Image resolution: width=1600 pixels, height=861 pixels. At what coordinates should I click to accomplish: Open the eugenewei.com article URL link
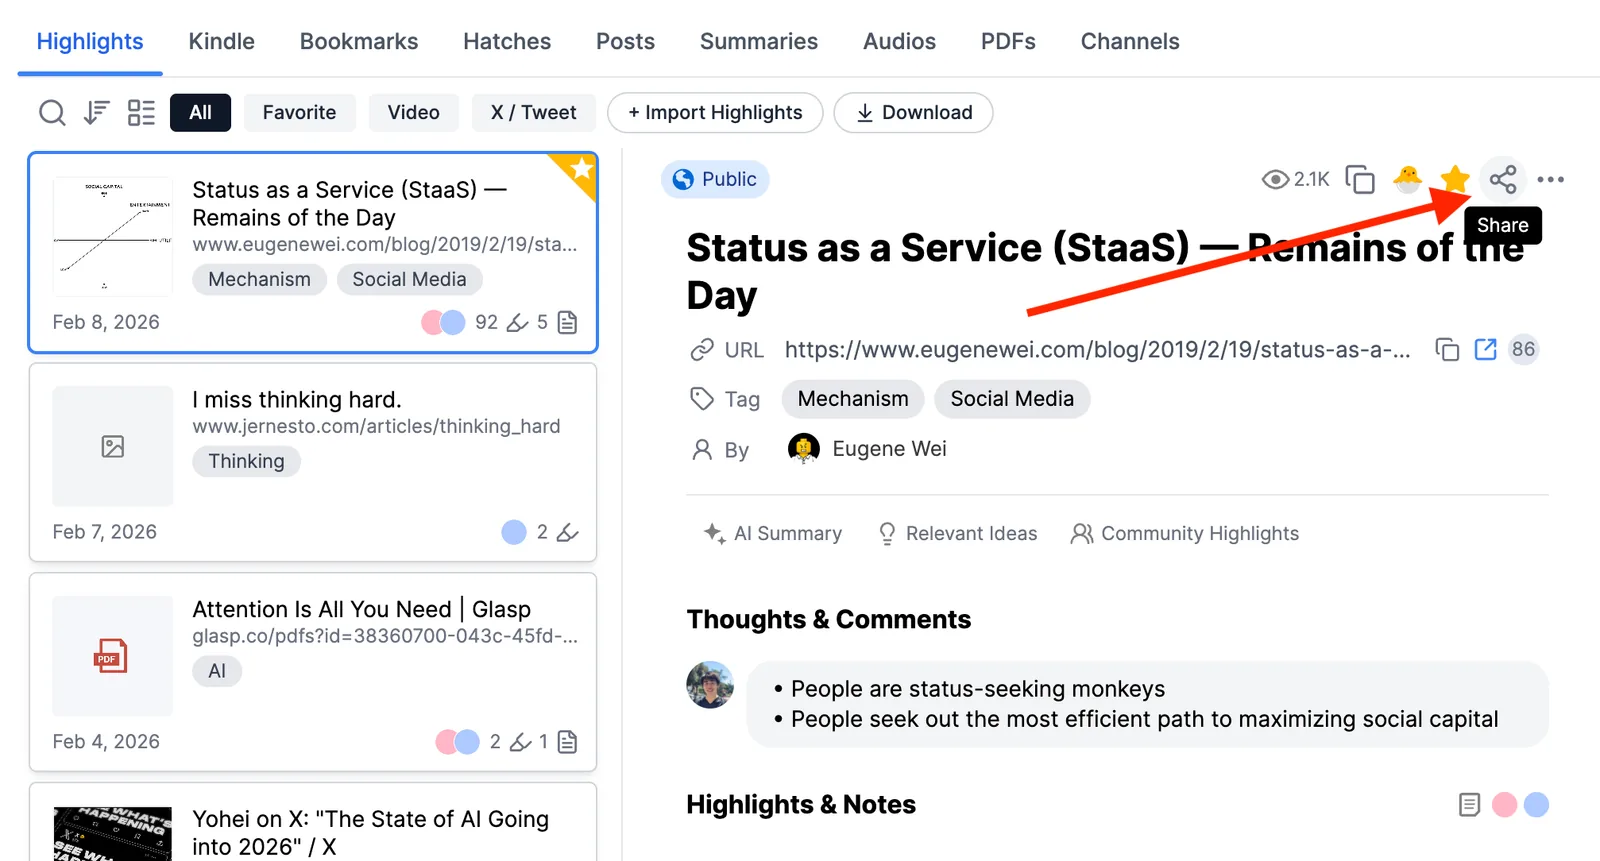tap(1097, 350)
